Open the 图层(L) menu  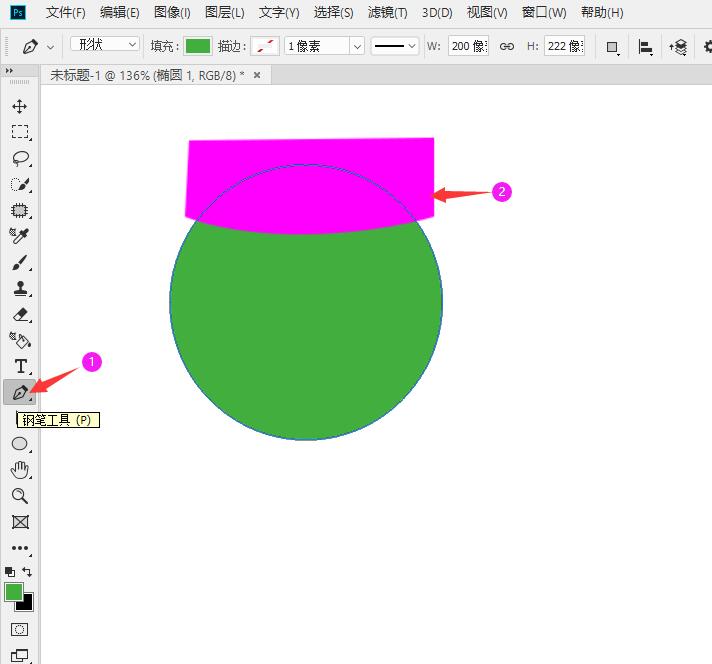tap(224, 13)
